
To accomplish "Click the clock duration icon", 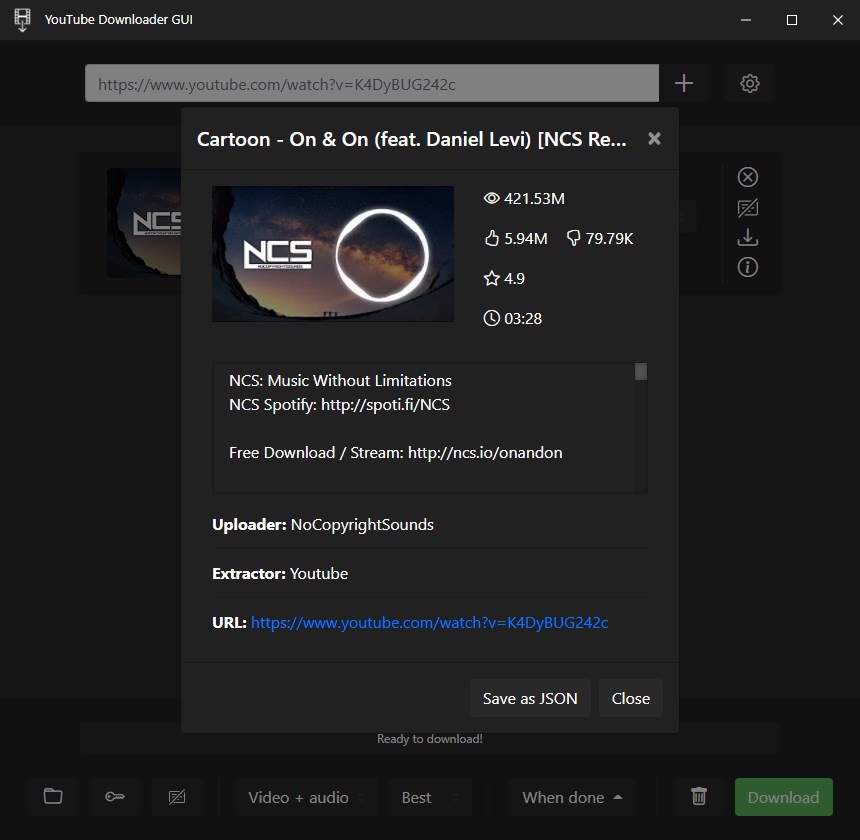I will coord(491,318).
